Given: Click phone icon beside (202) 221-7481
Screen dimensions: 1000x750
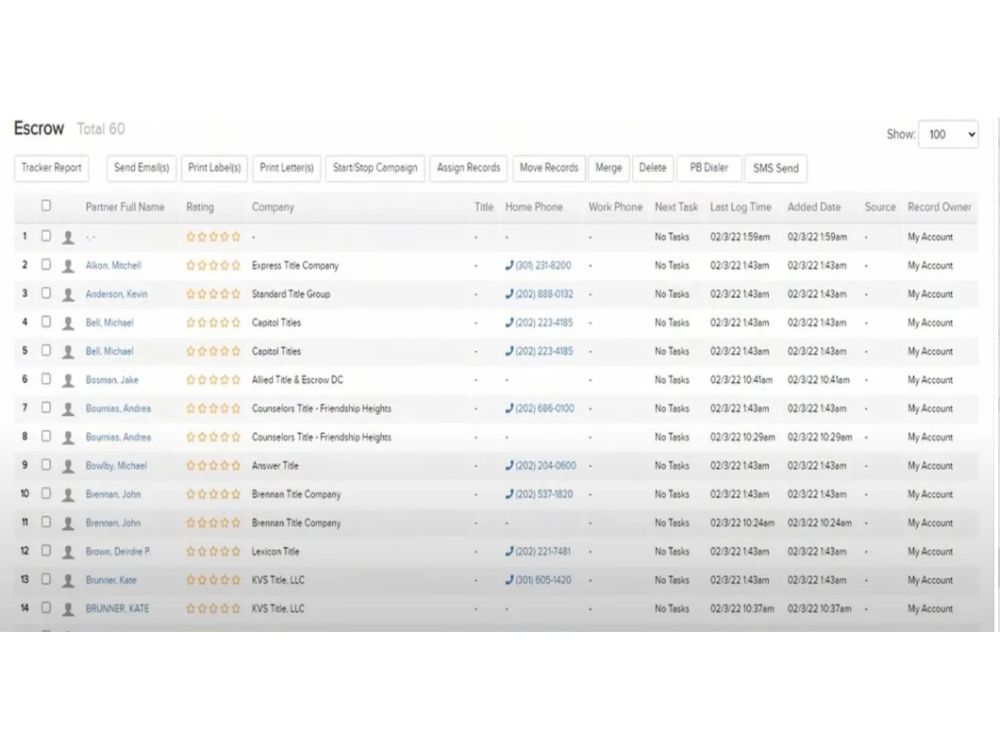Looking at the screenshot, I should pos(509,552).
